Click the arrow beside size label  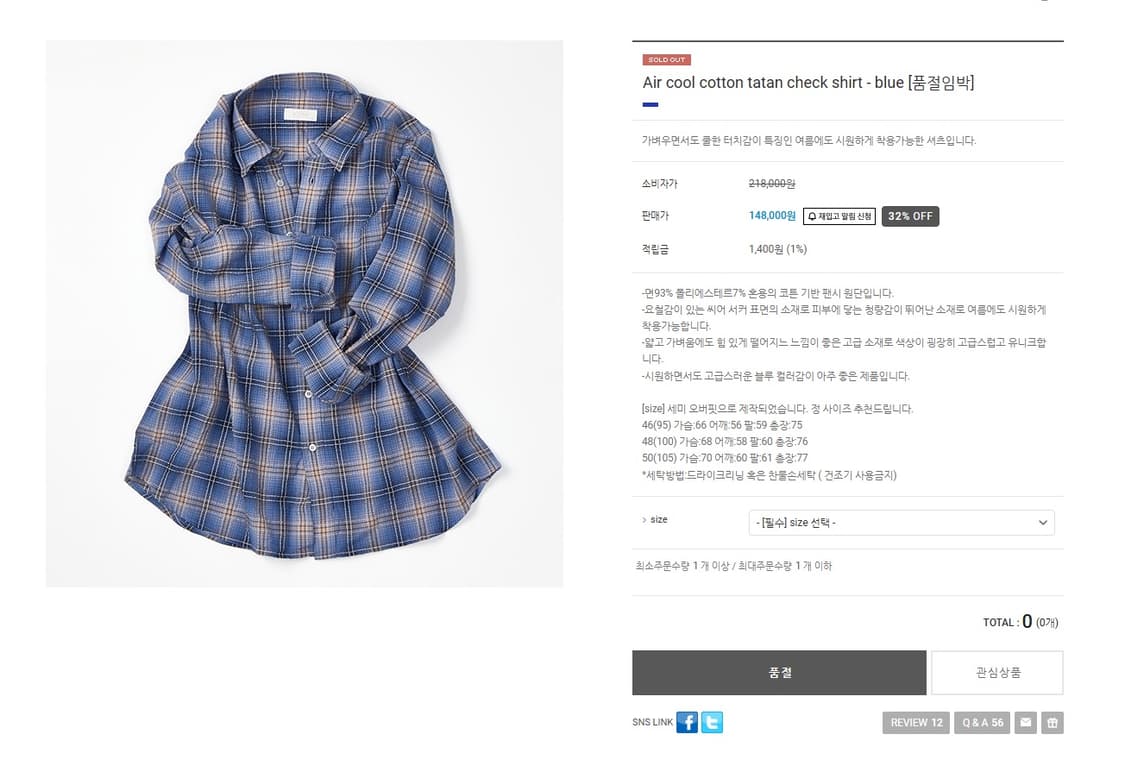[644, 520]
